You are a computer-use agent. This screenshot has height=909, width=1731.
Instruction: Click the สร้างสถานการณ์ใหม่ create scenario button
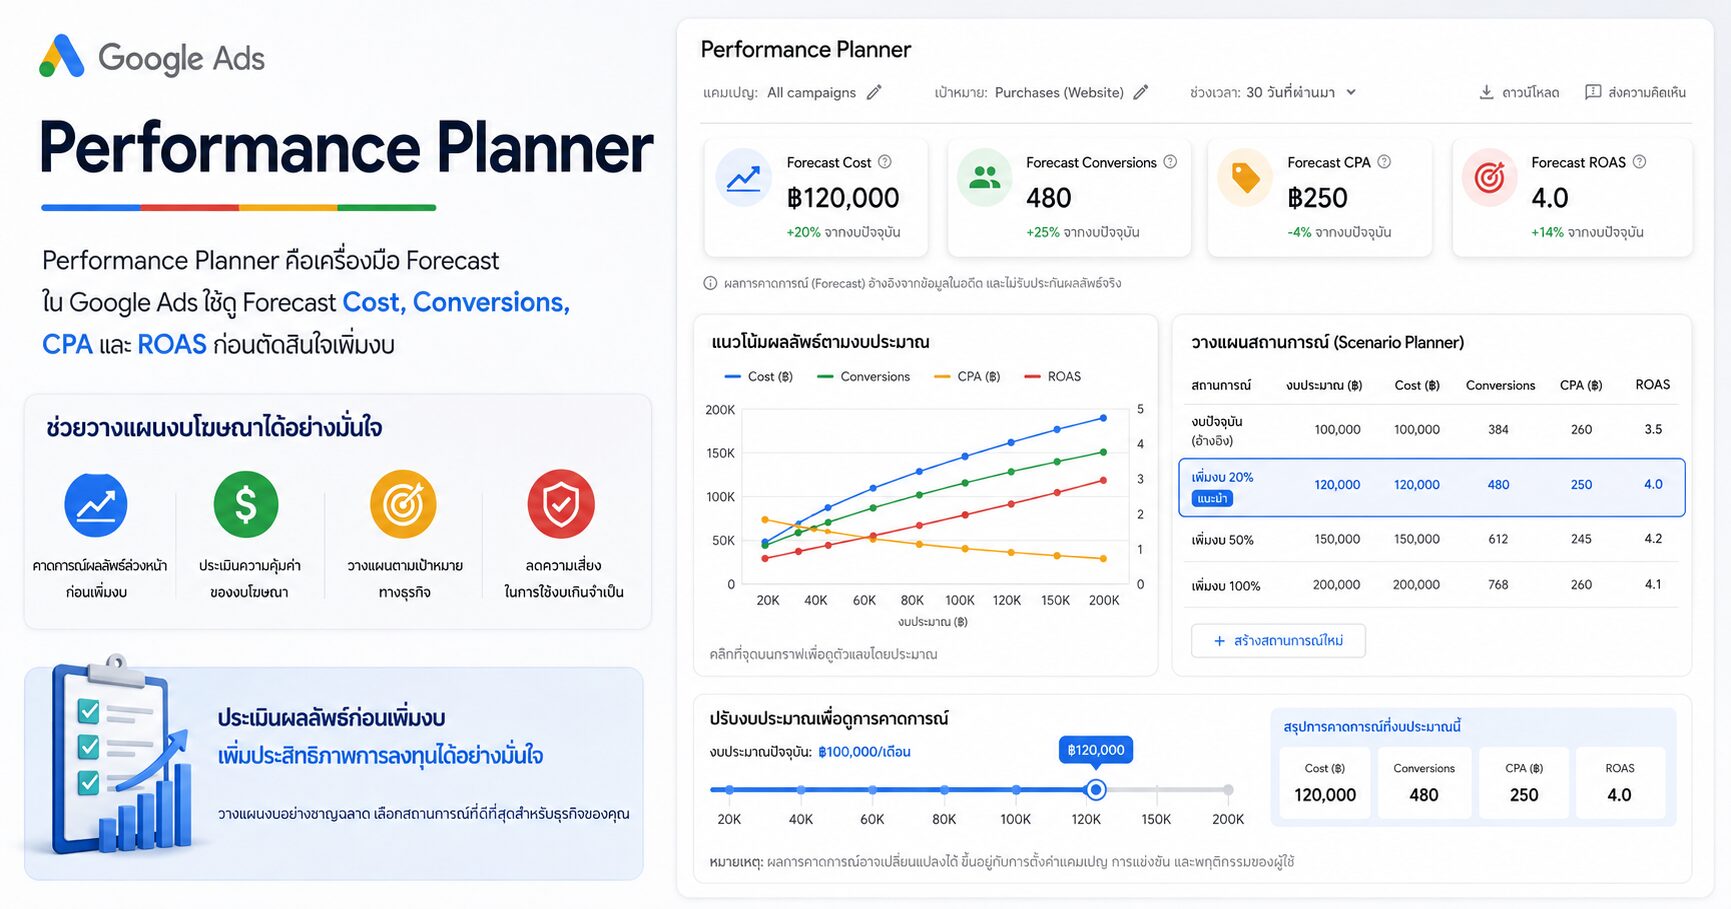coord(1278,641)
